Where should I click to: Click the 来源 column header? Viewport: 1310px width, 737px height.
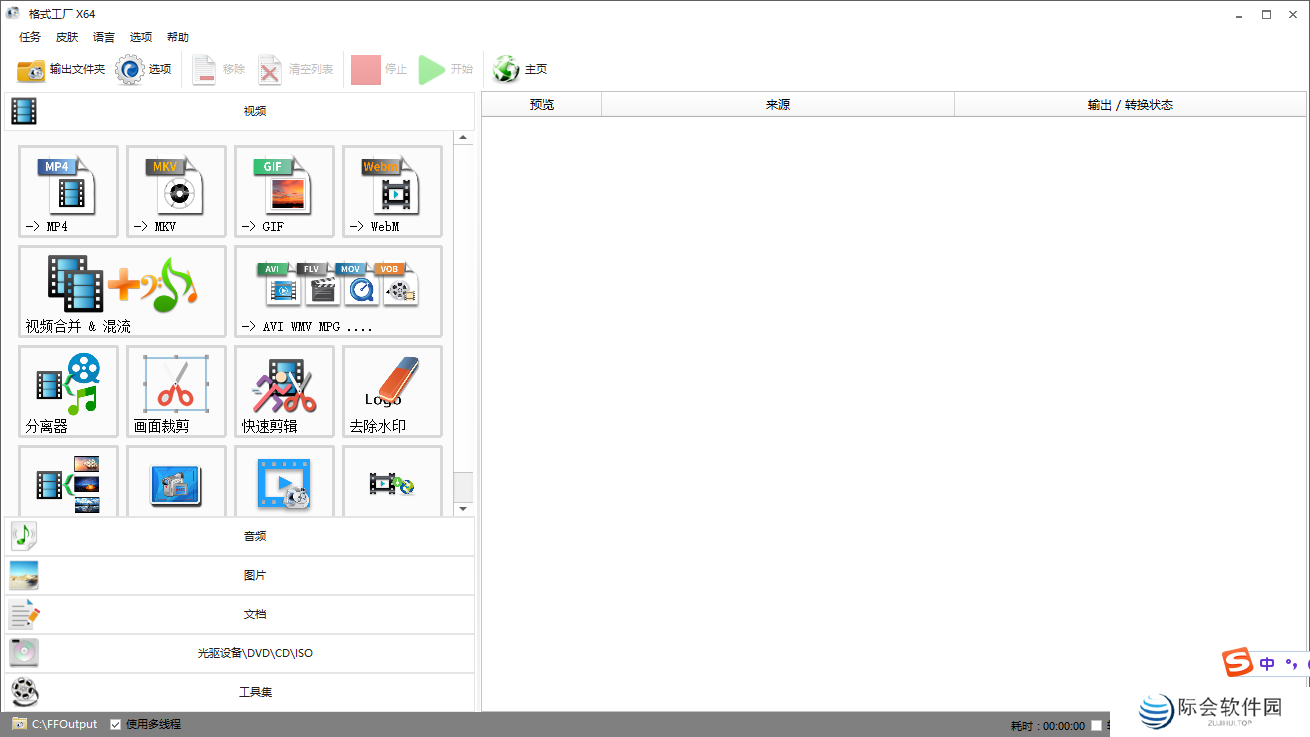pos(777,104)
